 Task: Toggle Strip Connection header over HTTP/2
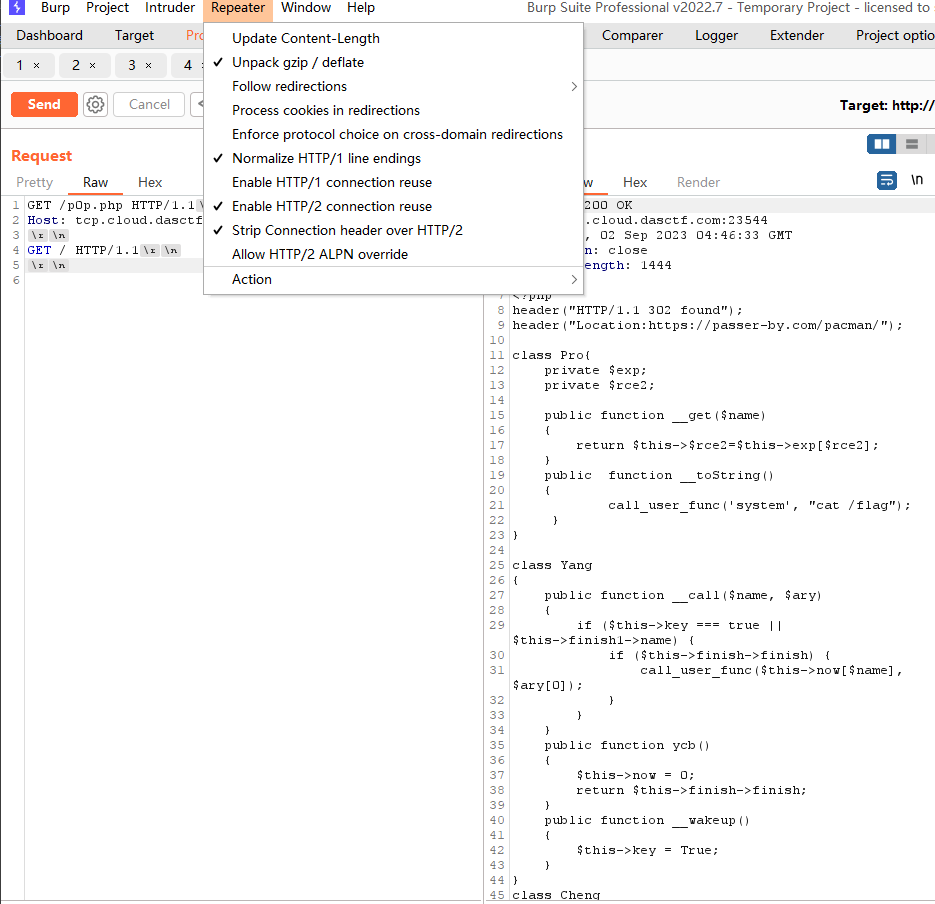[393, 230]
